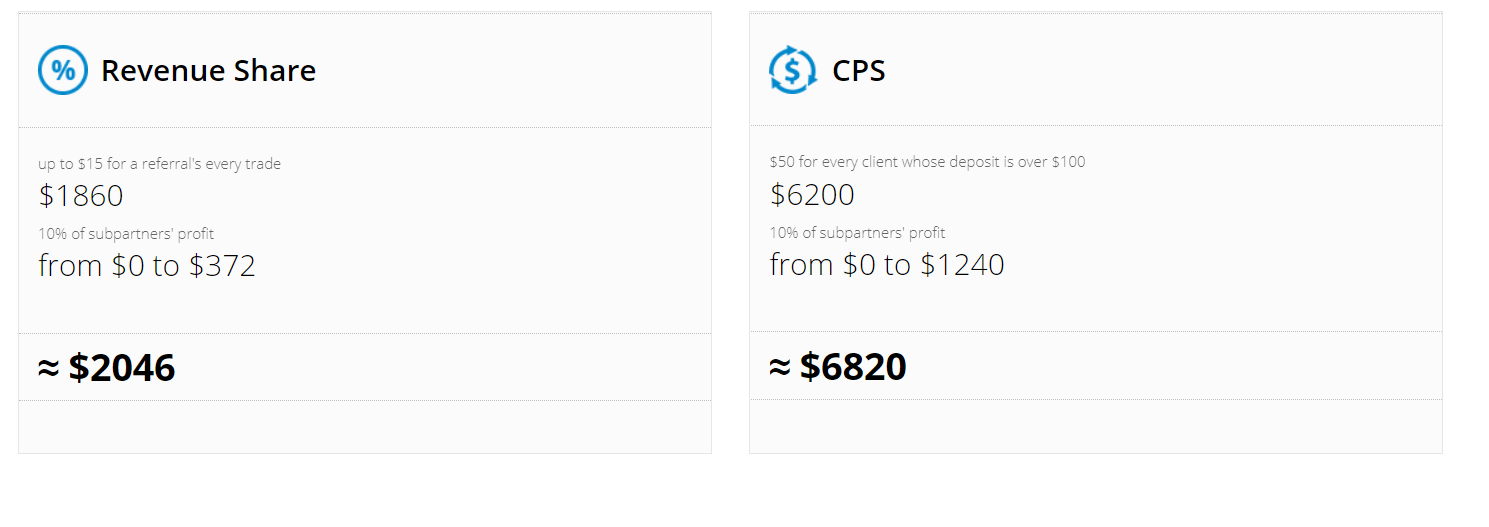Image resolution: width=1489 pixels, height=527 pixels.
Task: Click empty footer strip of CPS card
Action: pos(1095,426)
